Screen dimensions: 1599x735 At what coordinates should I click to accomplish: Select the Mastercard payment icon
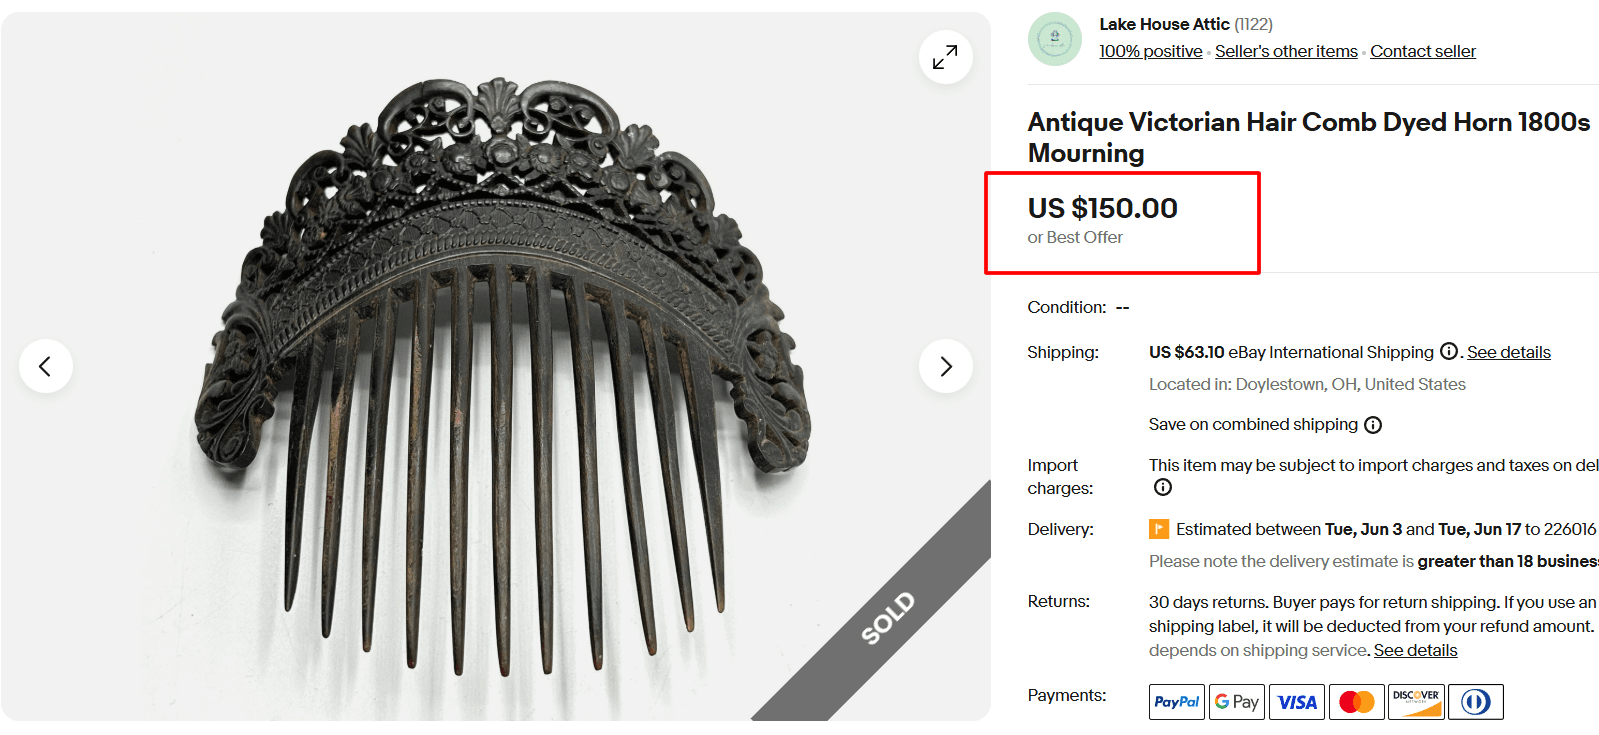point(1356,701)
